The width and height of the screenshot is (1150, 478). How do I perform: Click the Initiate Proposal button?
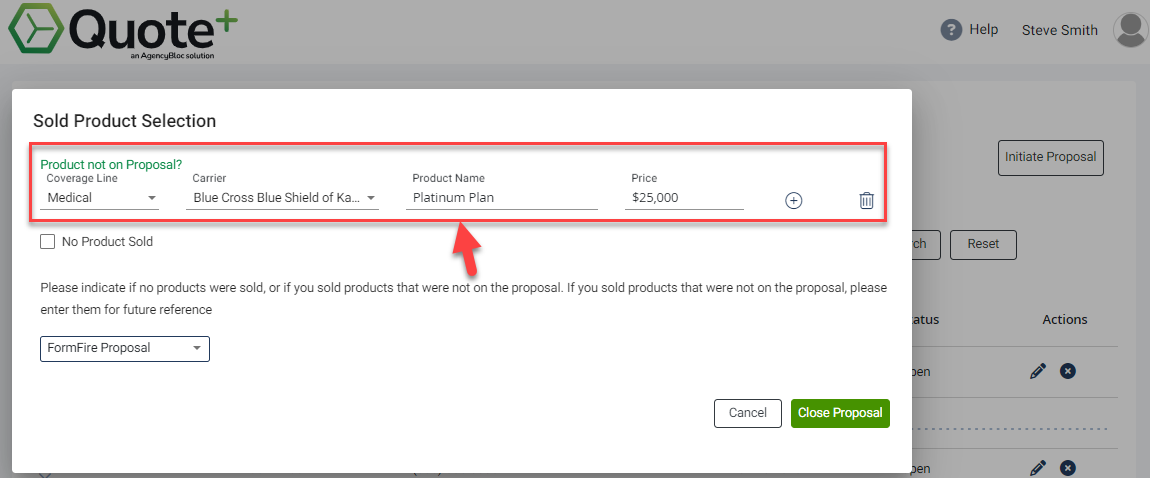coord(1050,157)
